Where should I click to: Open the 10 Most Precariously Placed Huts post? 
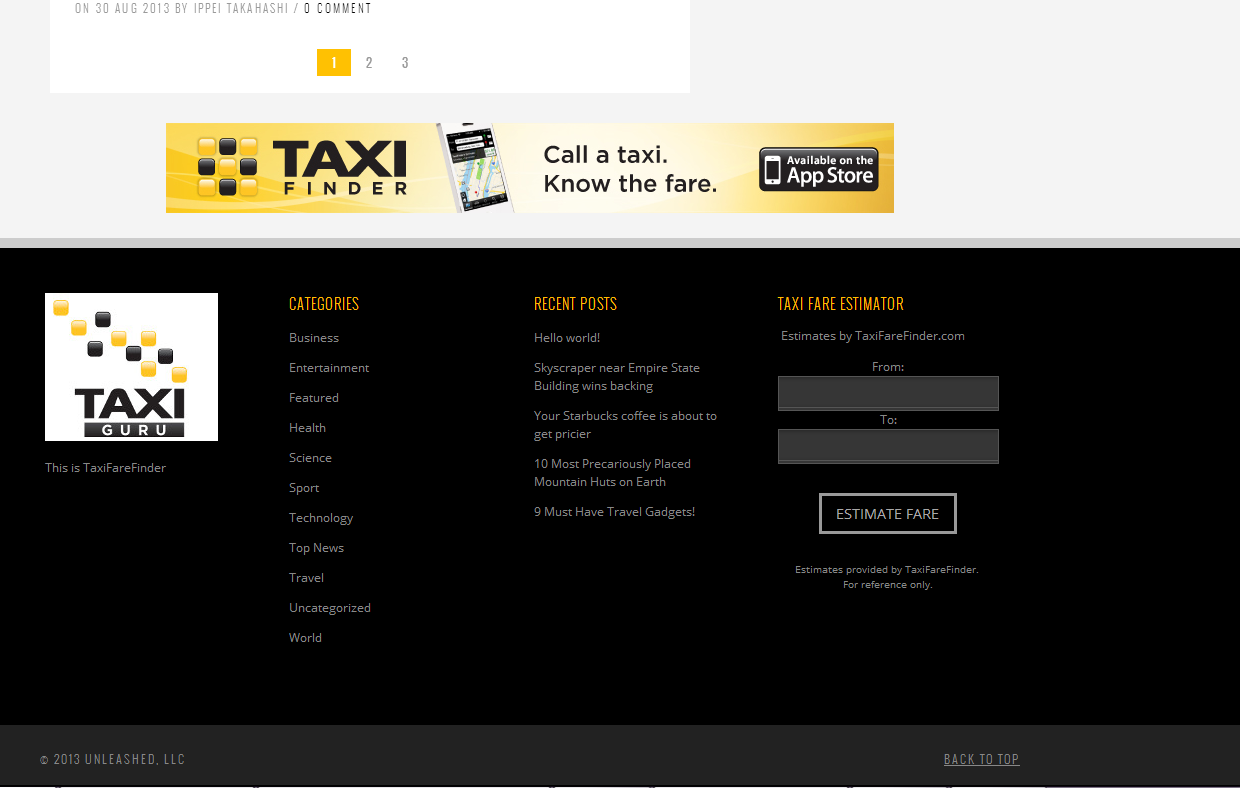click(612, 473)
